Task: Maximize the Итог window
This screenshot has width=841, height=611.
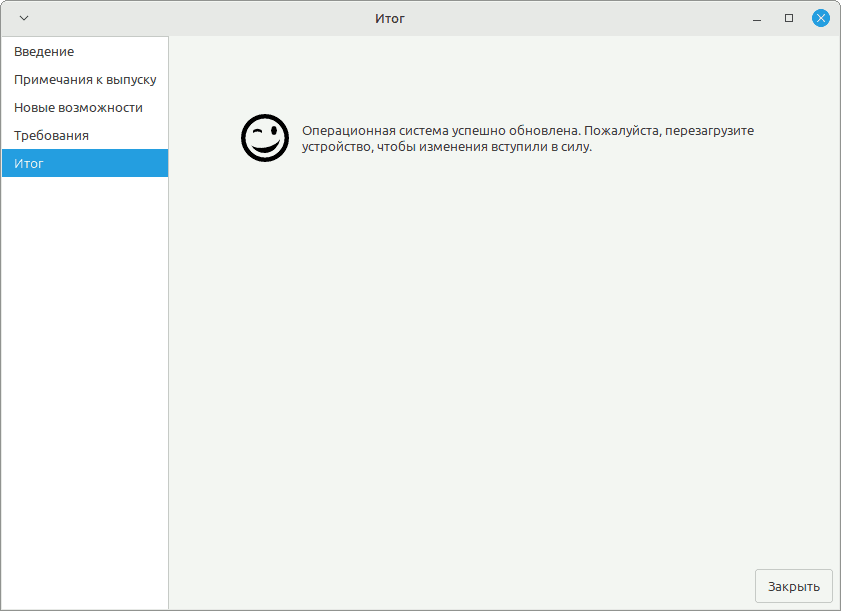Action: 788,18
